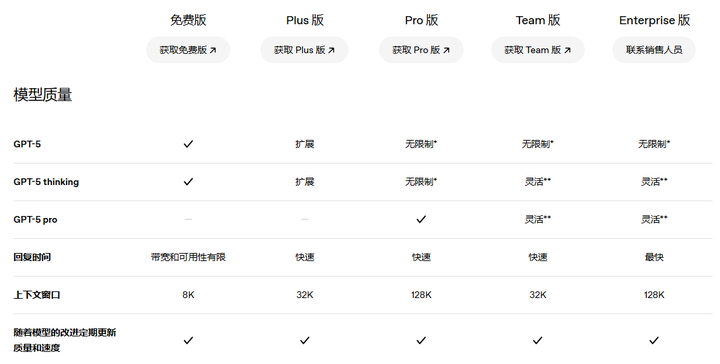Click the GPT-5 pro checkmark under Pro 版
The image size is (720, 364).
421,219
